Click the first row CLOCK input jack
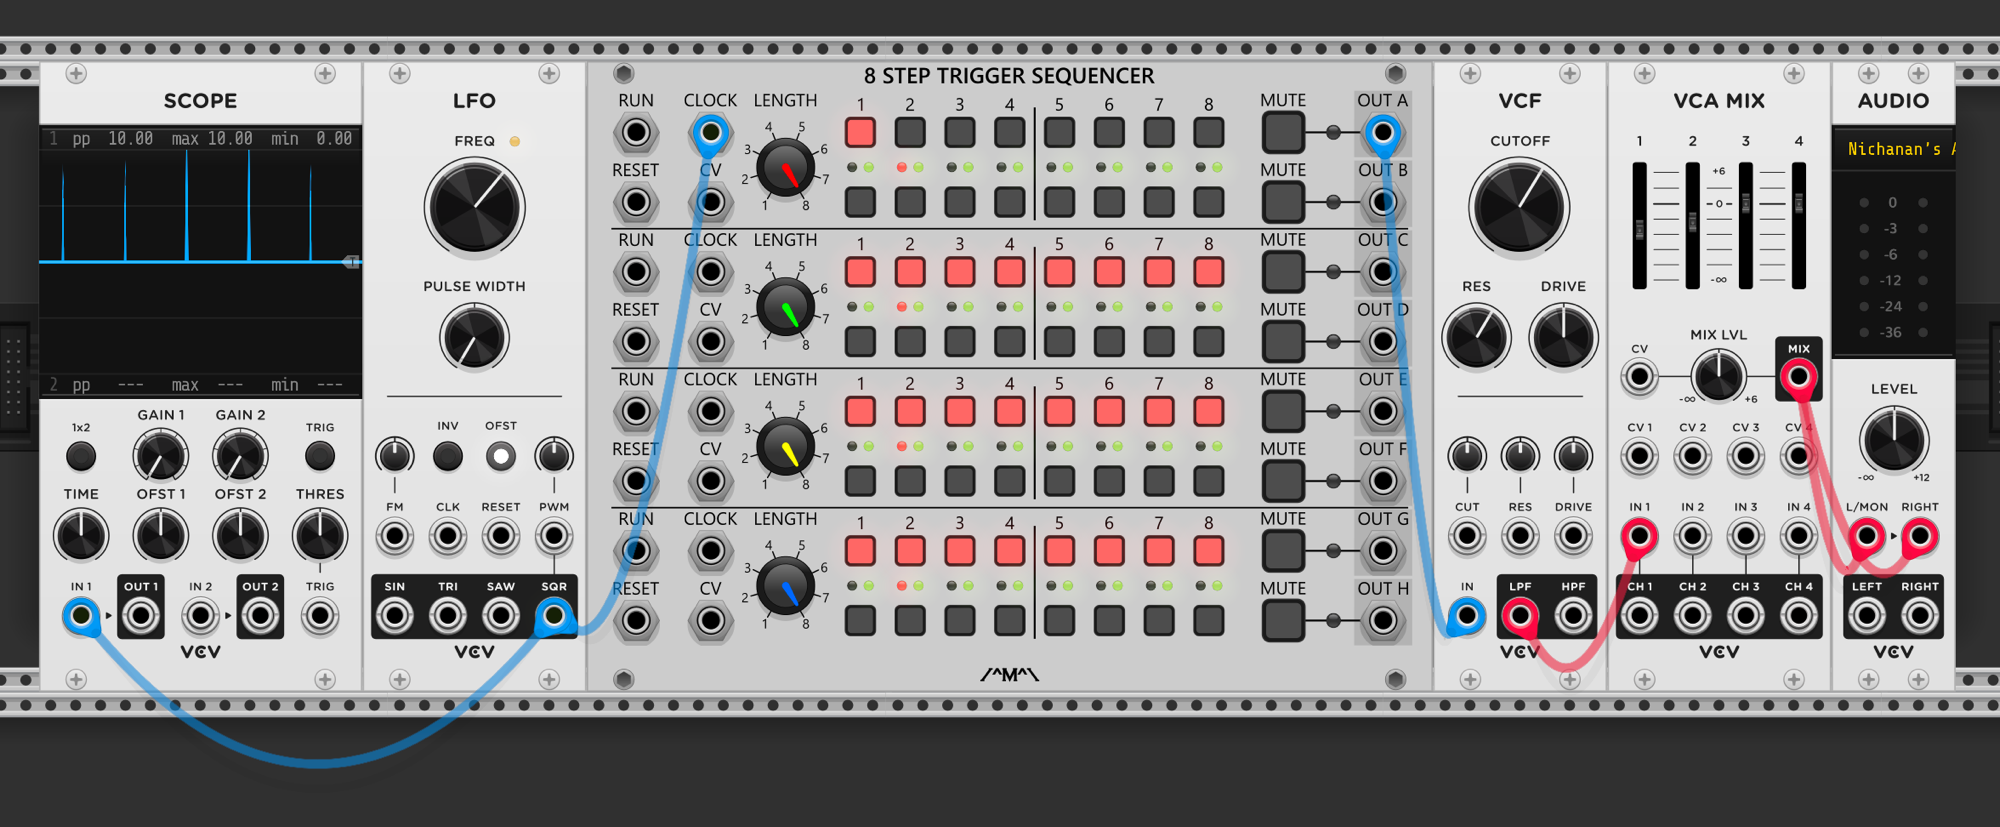This screenshot has width=2000, height=827. 711,132
